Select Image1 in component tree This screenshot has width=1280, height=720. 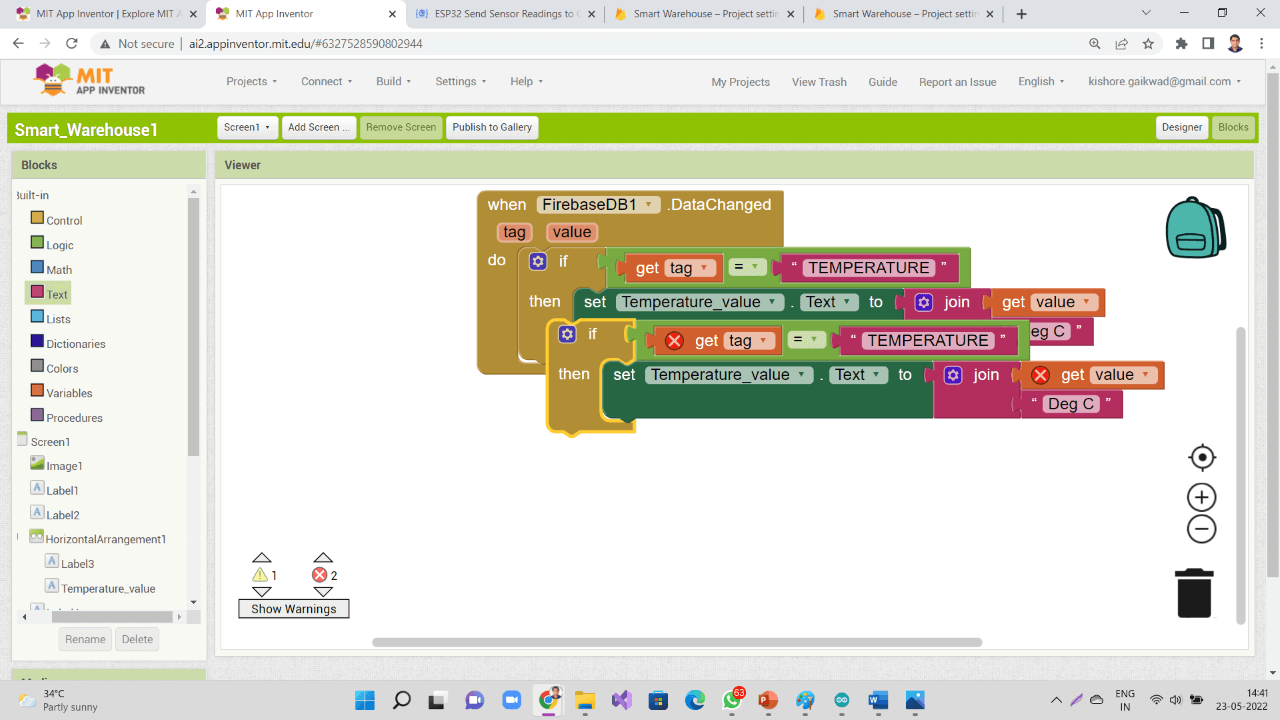coord(57,465)
